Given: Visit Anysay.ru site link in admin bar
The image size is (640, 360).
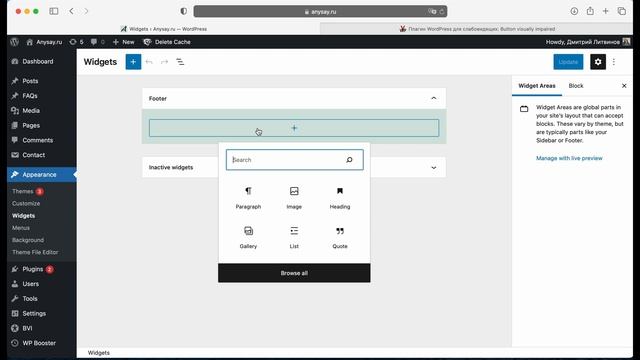Looking at the screenshot, I should [44, 42].
